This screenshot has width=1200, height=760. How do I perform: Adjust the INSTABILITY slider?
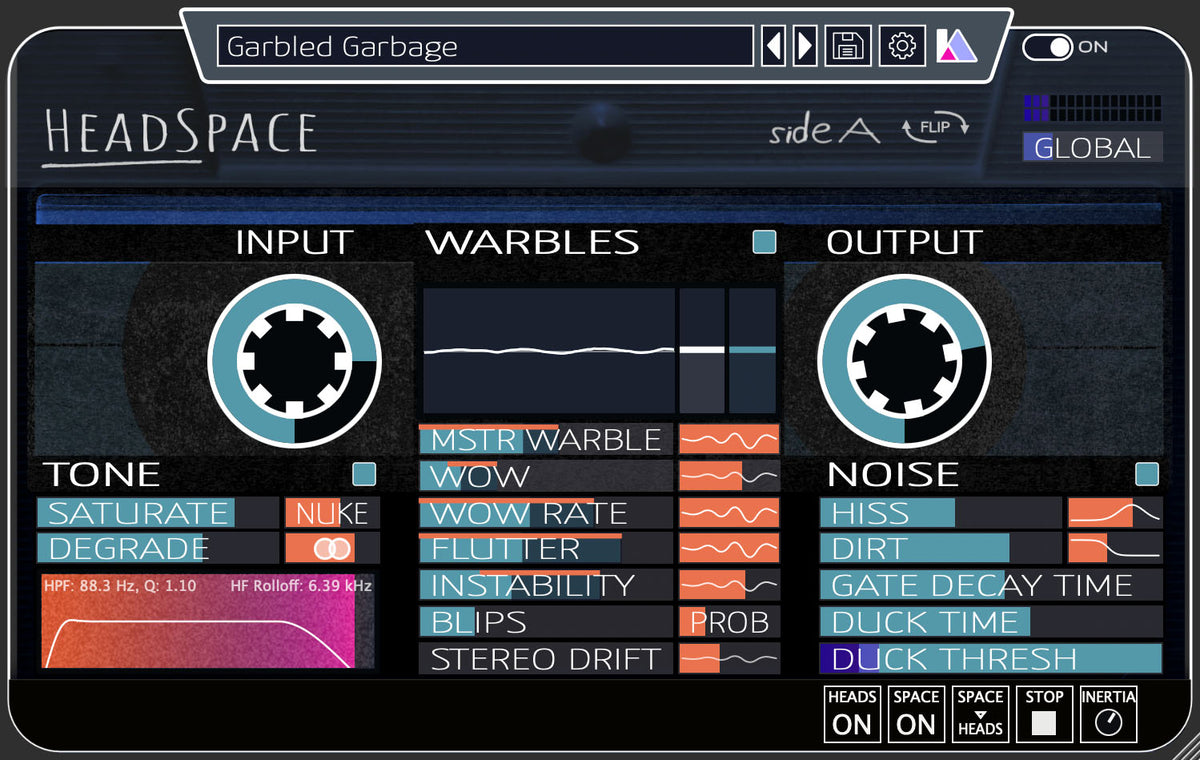coord(546,585)
